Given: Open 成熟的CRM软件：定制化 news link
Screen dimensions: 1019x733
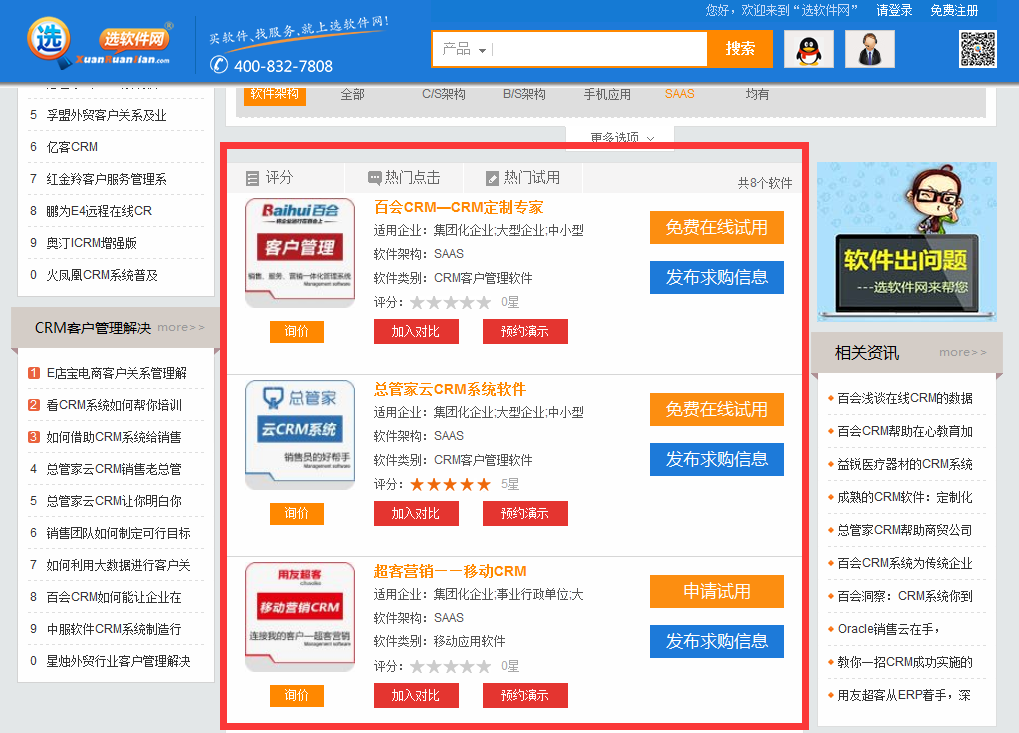Looking at the screenshot, I should tap(905, 497).
